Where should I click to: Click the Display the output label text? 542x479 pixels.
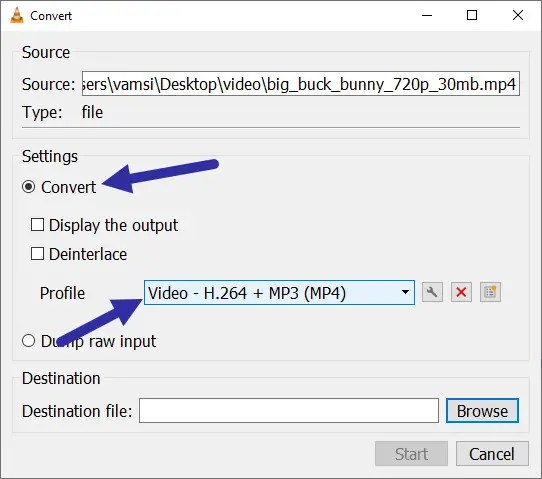113,225
